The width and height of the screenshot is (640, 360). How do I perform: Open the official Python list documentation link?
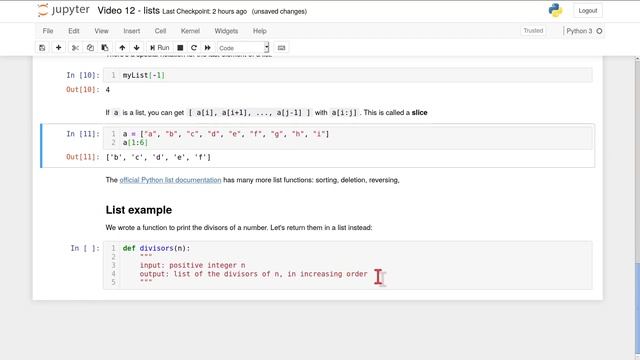click(170, 180)
